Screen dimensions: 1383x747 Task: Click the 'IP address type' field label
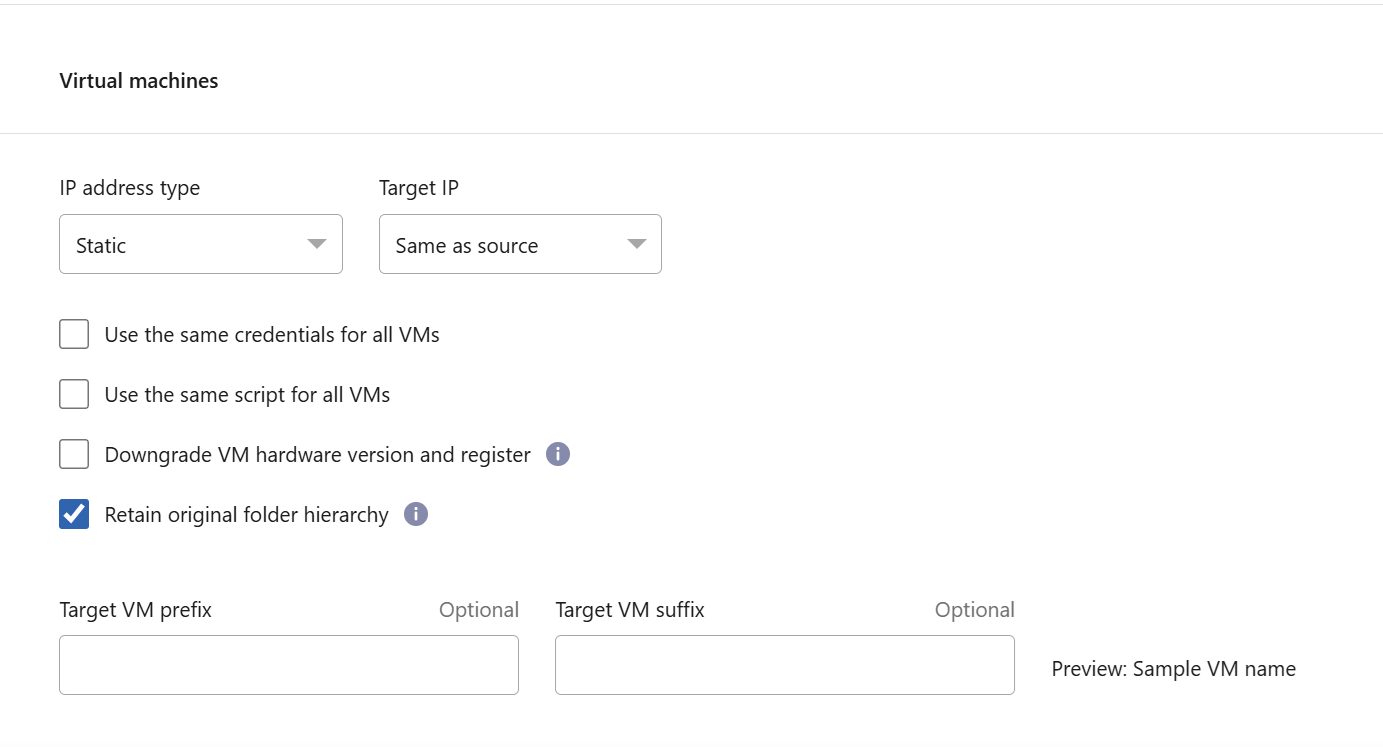point(130,188)
